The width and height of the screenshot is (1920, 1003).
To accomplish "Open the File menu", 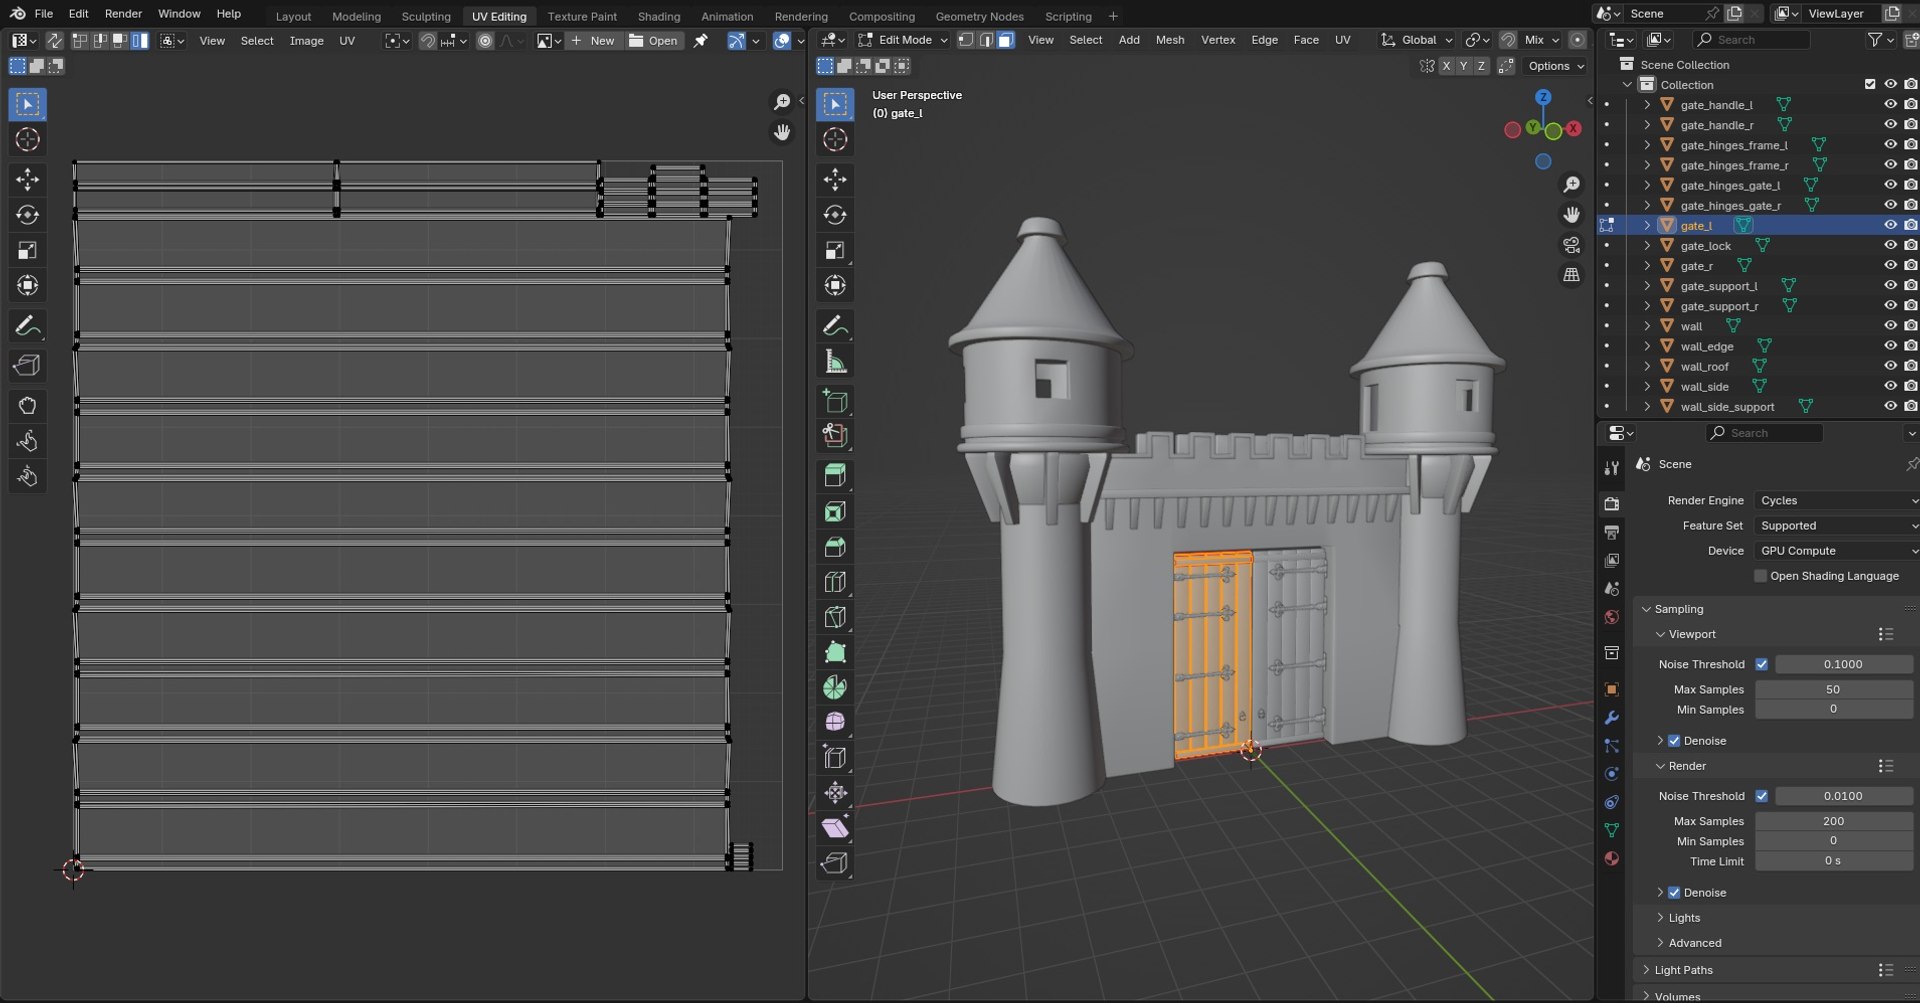I will tap(43, 14).
